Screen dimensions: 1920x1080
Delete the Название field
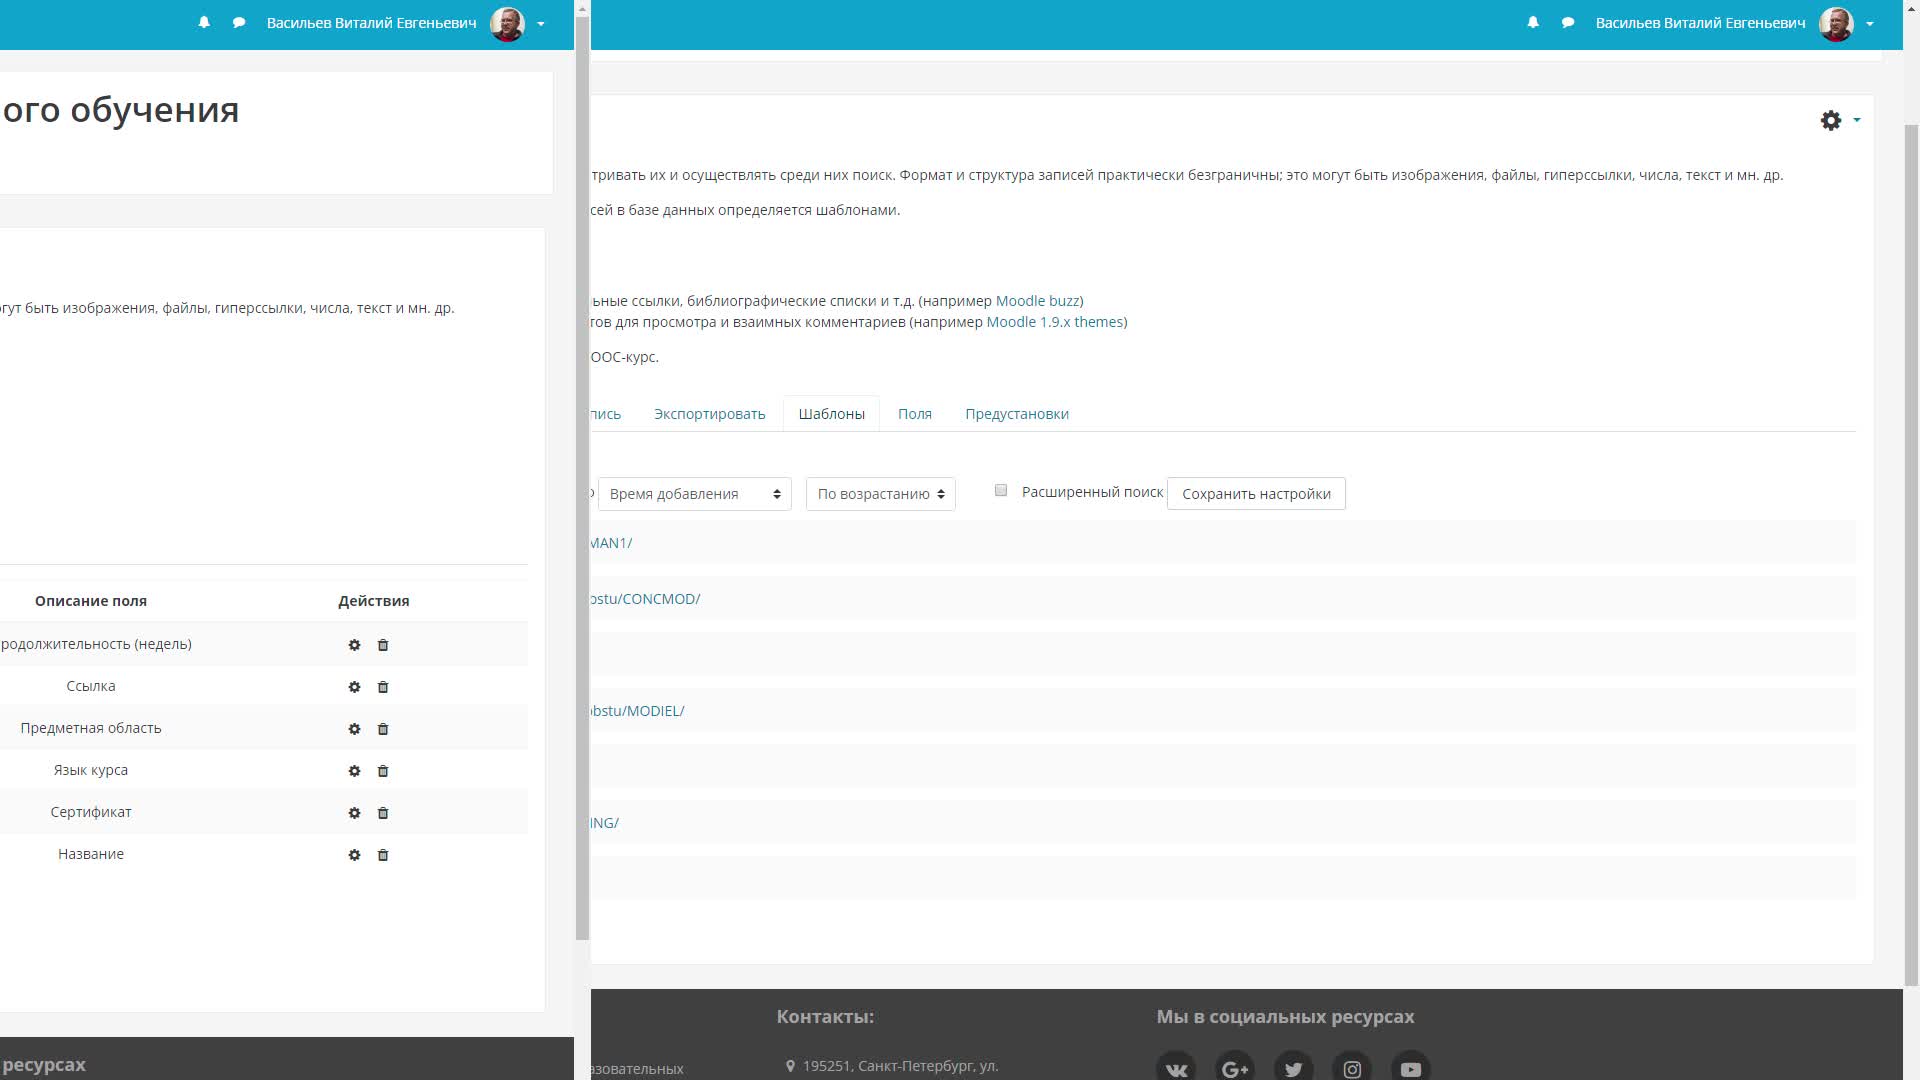(383, 855)
